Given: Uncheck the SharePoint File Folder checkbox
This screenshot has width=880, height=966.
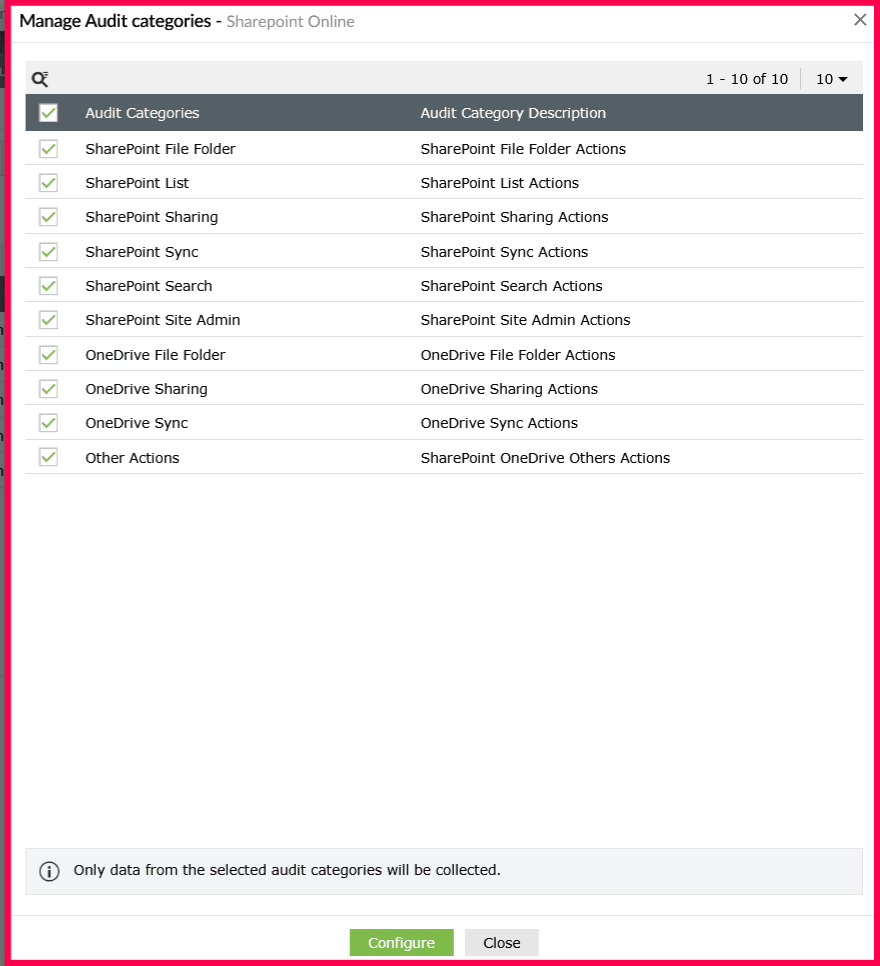Looking at the screenshot, I should pos(48,149).
